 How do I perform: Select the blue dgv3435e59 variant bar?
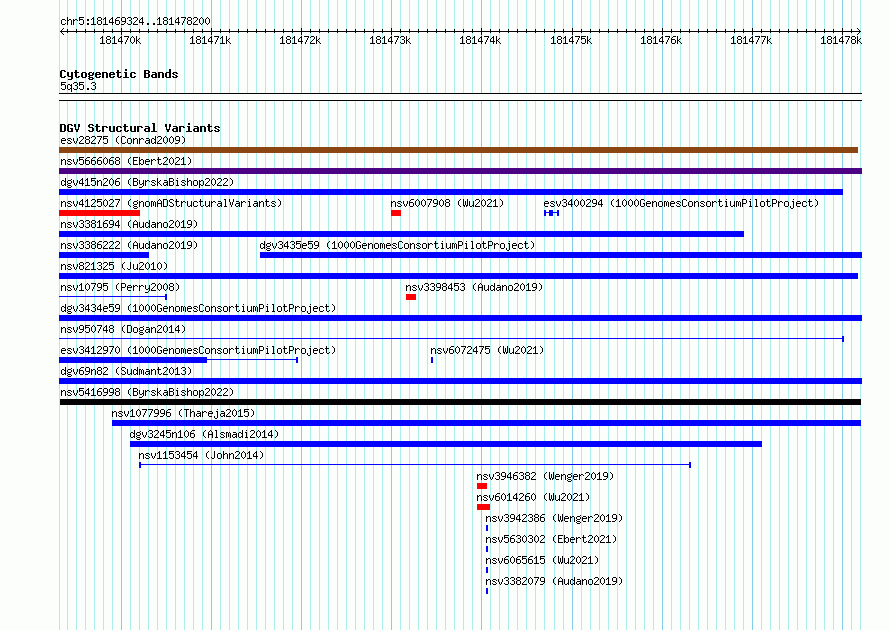point(561,255)
